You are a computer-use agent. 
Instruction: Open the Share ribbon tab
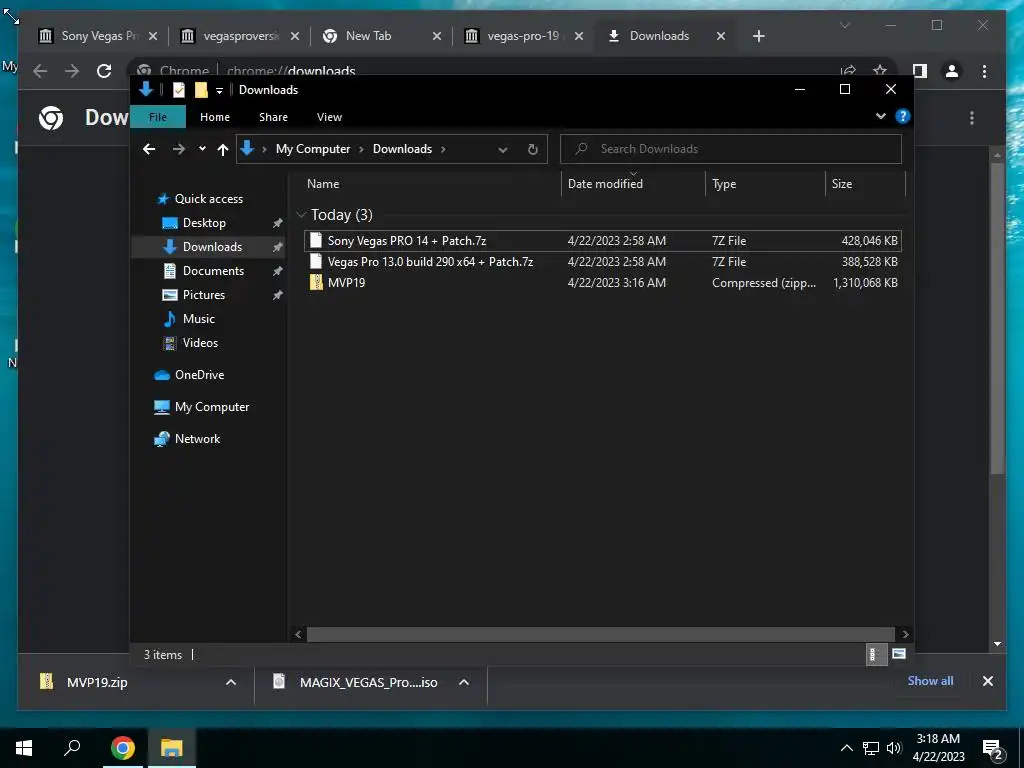click(273, 117)
